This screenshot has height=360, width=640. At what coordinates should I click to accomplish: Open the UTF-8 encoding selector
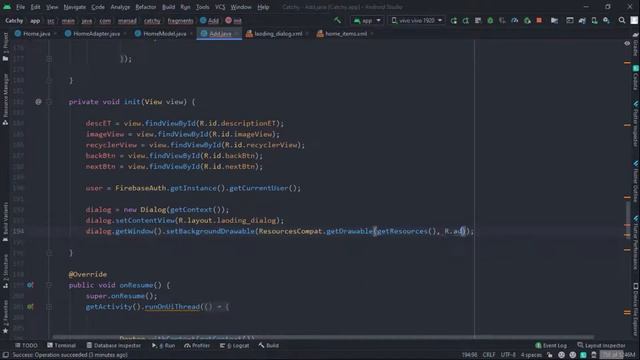point(508,355)
